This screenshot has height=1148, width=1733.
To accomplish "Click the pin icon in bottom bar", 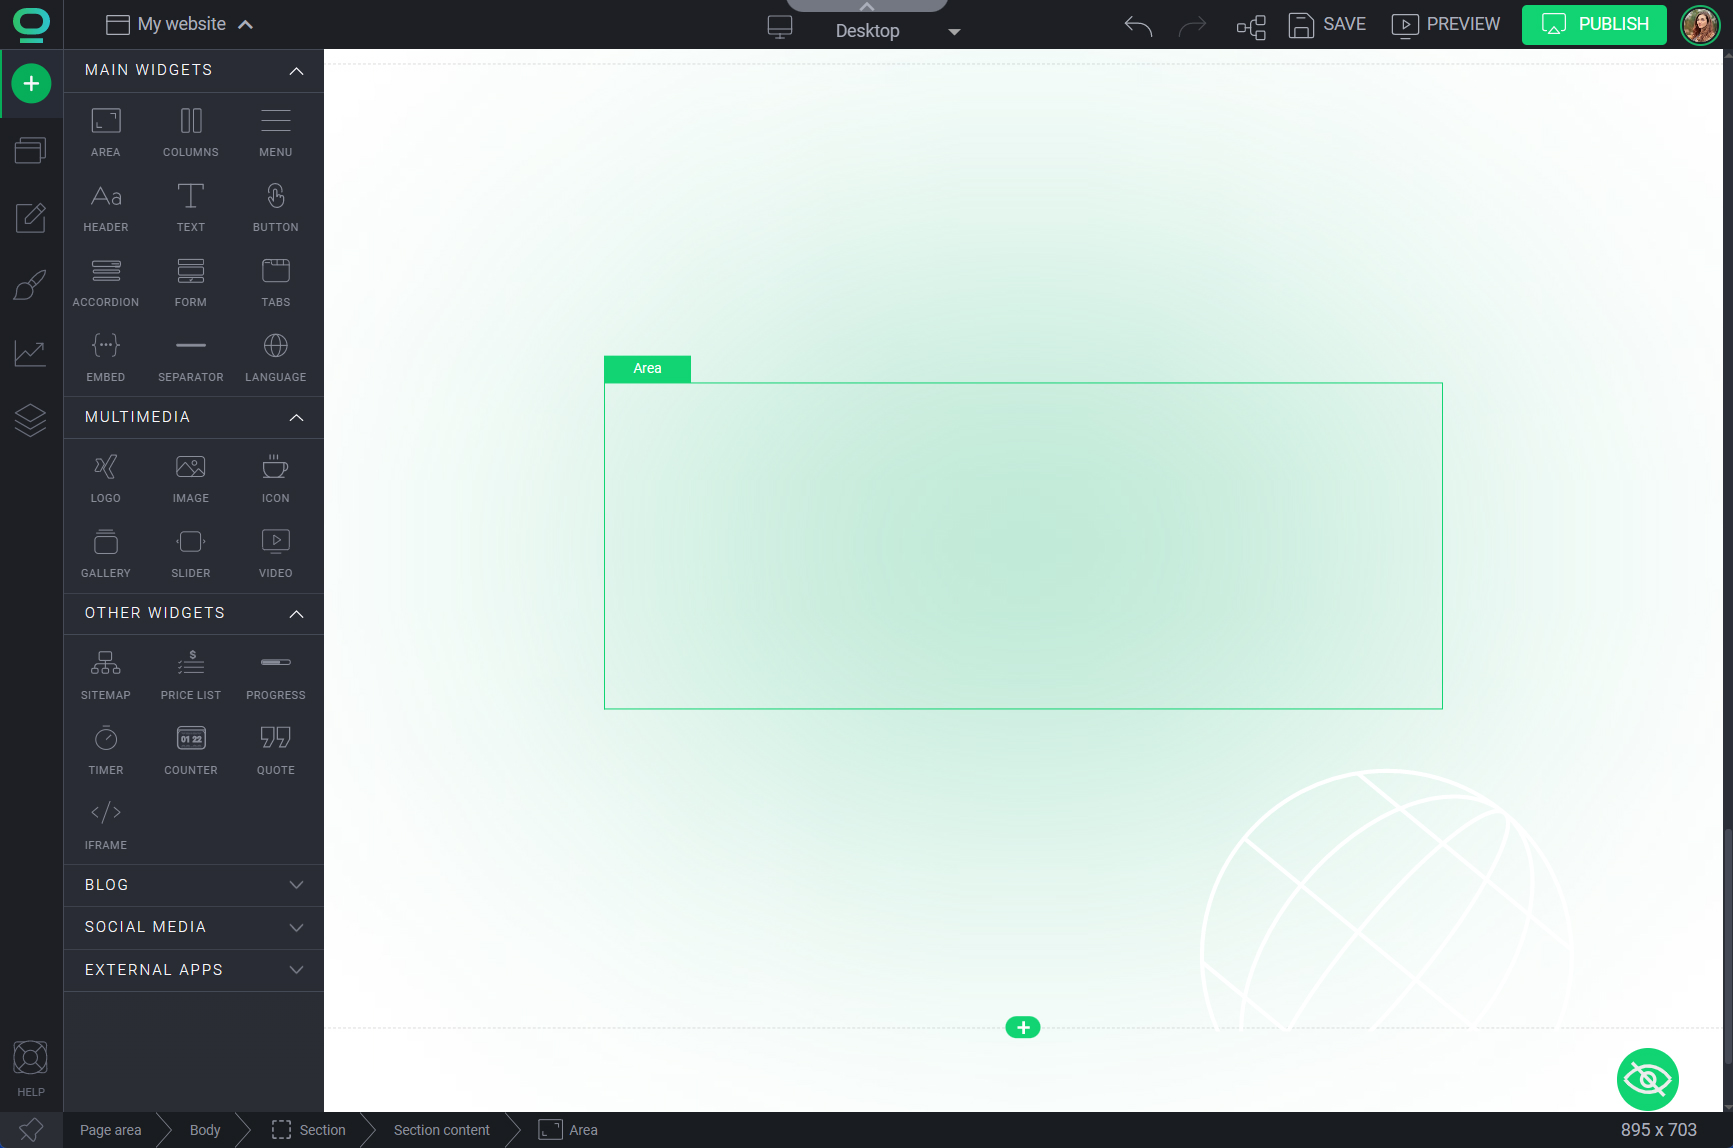I will 31,1130.
